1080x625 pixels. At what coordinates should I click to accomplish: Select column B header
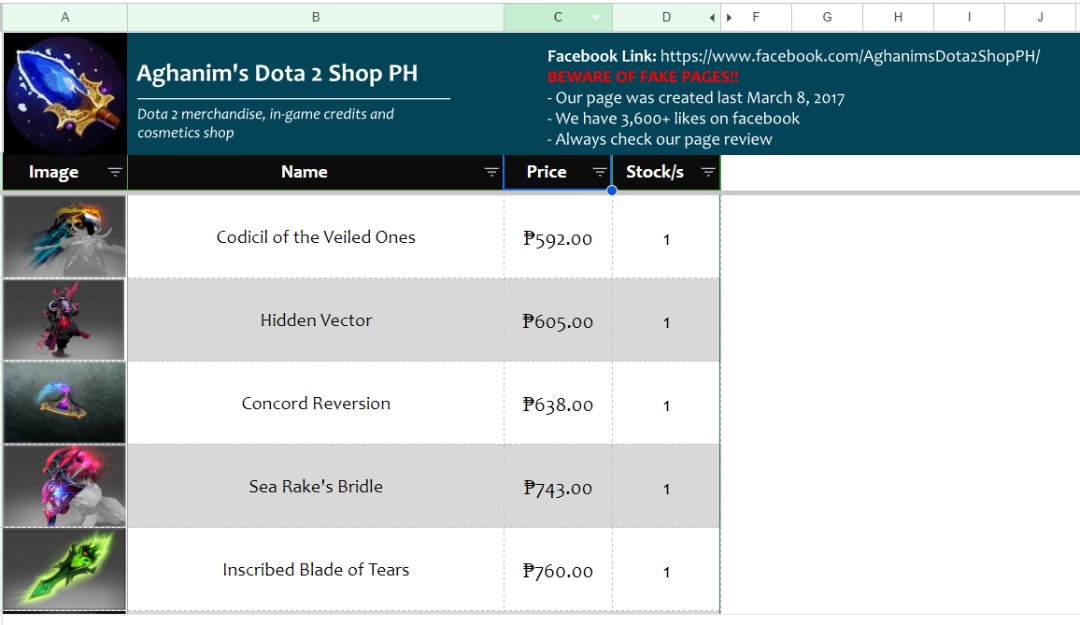pos(316,17)
